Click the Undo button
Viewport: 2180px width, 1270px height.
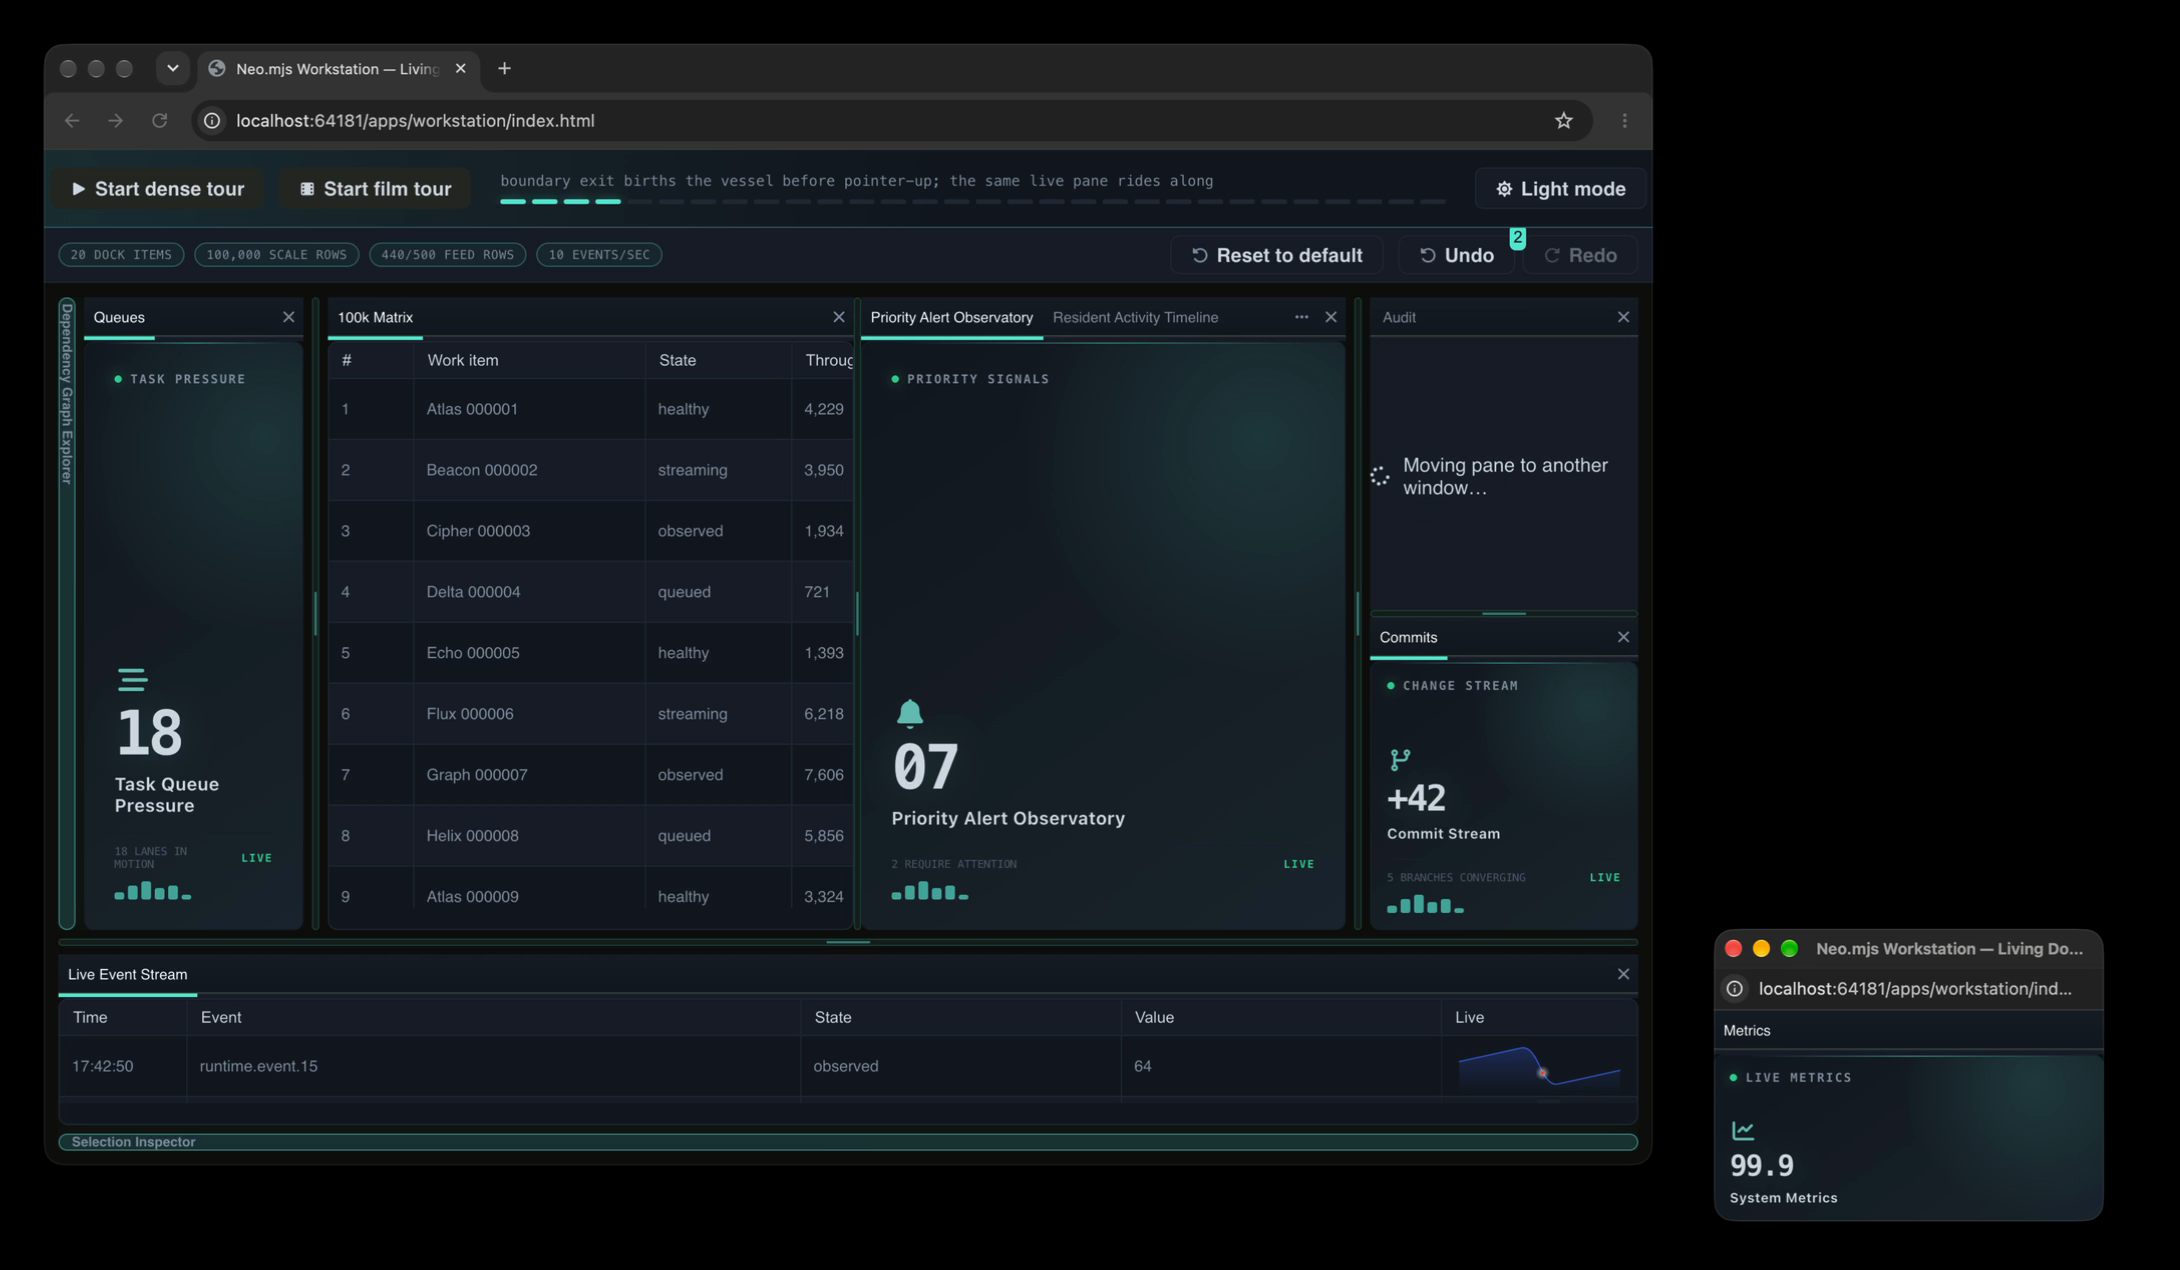coord(1457,255)
